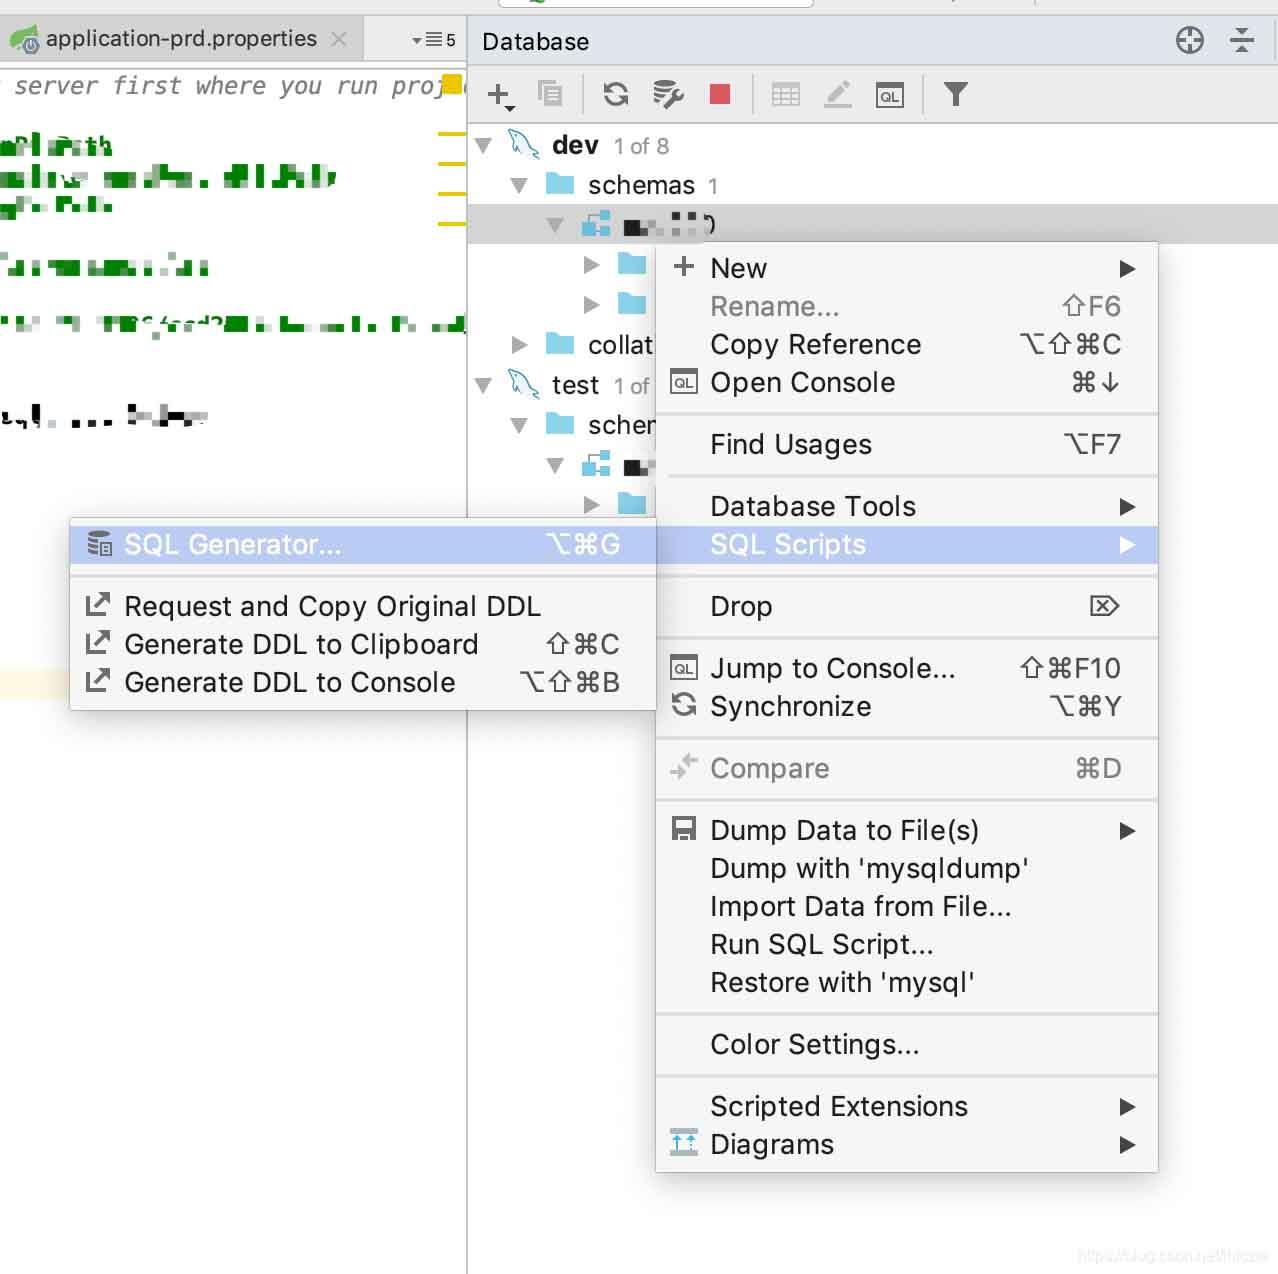This screenshot has width=1278, height=1274.
Task: Click the filter funnel icon
Action: [x=955, y=95]
